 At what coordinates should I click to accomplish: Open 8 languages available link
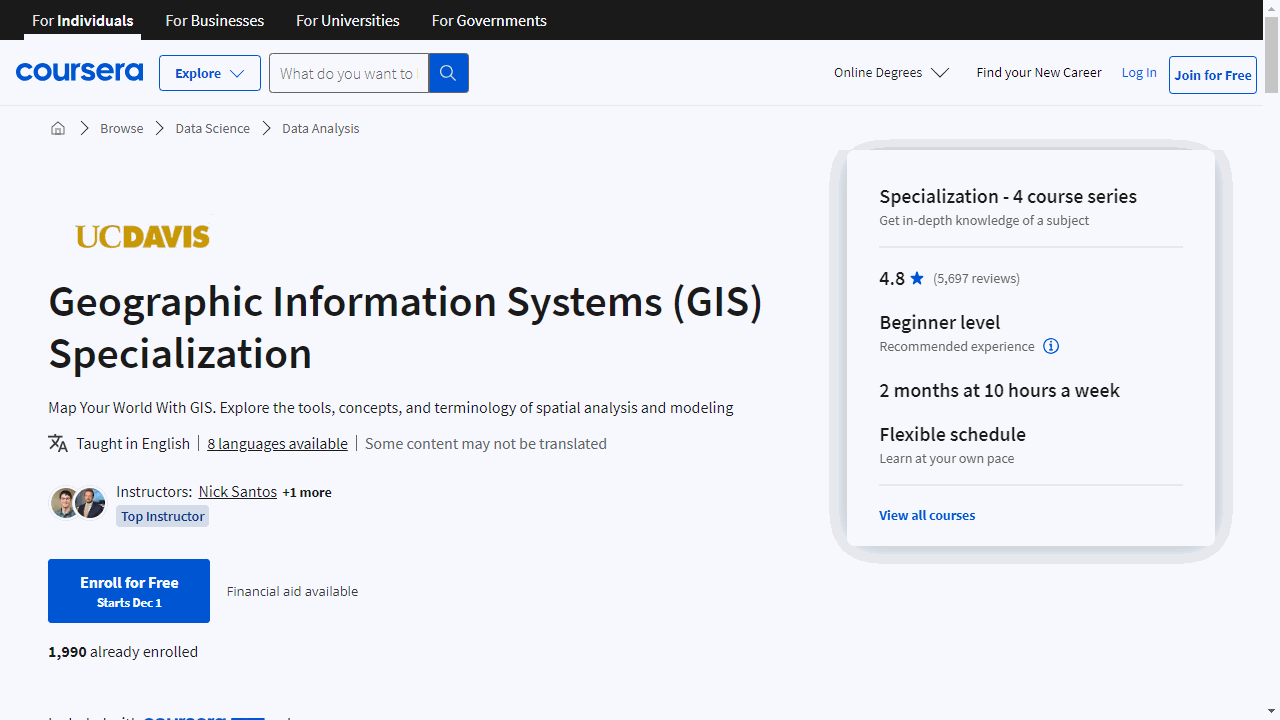pyautogui.click(x=278, y=443)
